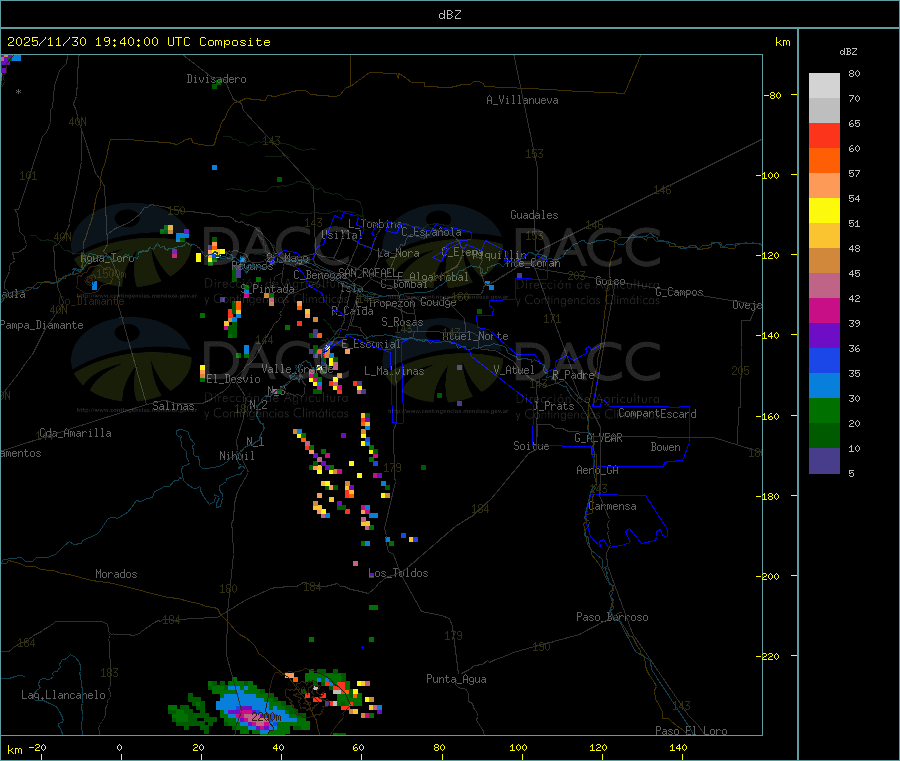Click the slate 5 dBZ legend swatch
This screenshot has width=900, height=761.
pyautogui.click(x=824, y=461)
